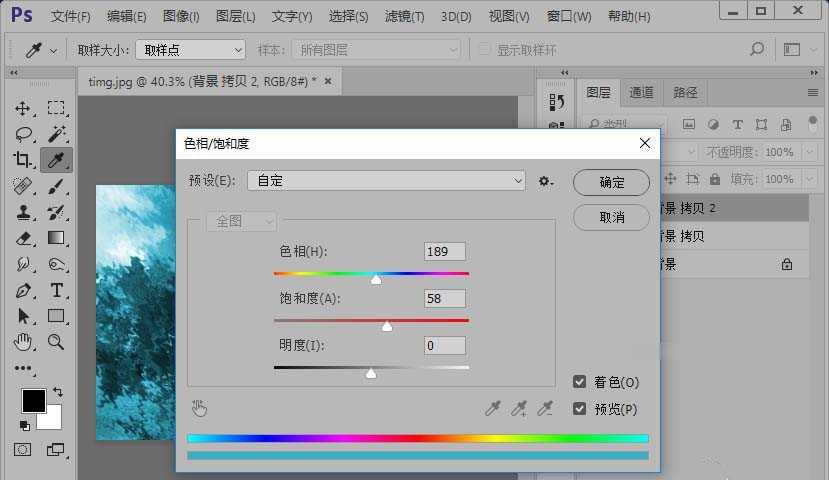
Task: Click the Cancel (取消) button
Action: point(611,217)
